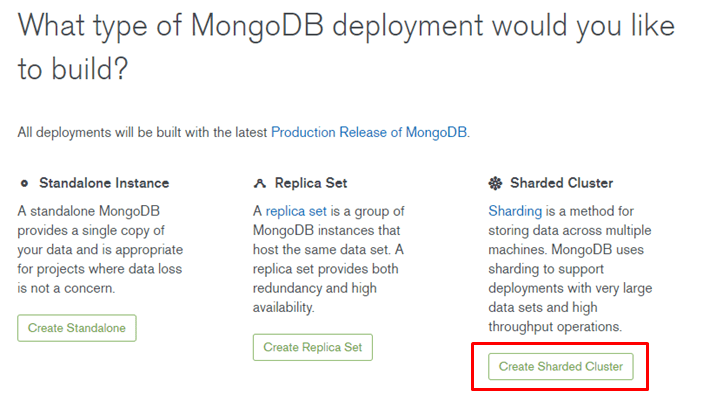Select the Create Sharded Cluster button

561,366
